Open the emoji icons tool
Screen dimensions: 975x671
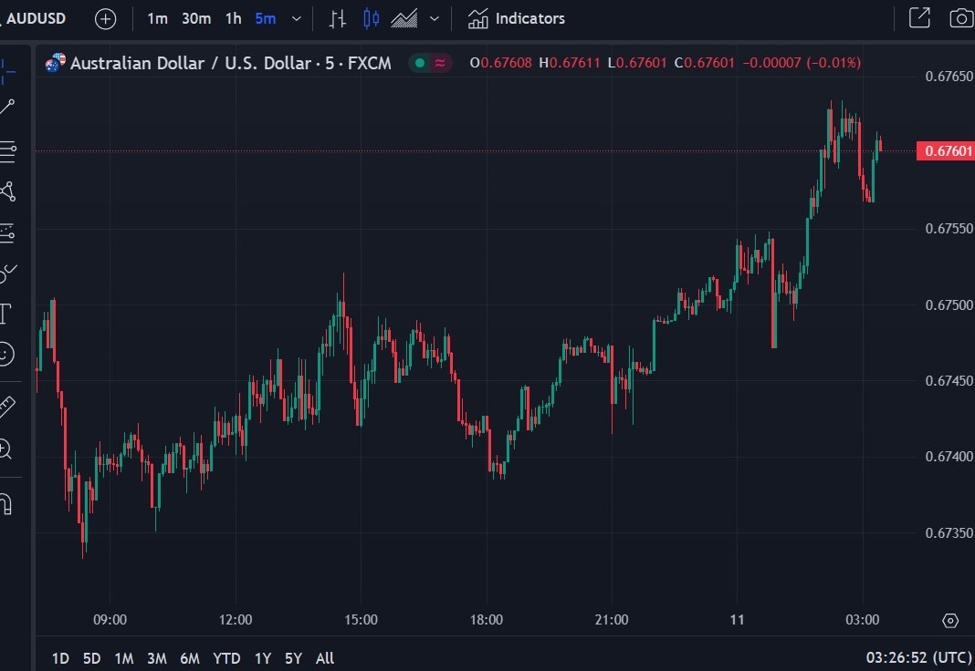pos(6,353)
